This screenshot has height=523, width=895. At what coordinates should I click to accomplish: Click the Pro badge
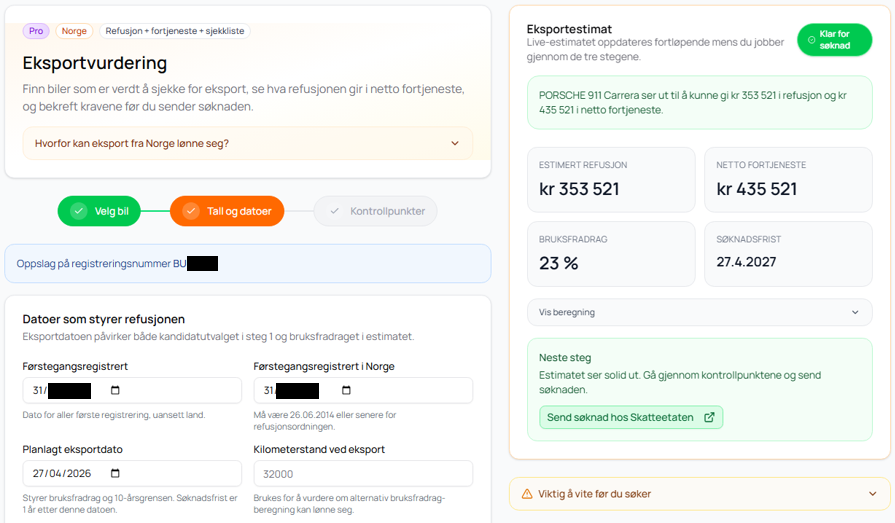point(36,31)
